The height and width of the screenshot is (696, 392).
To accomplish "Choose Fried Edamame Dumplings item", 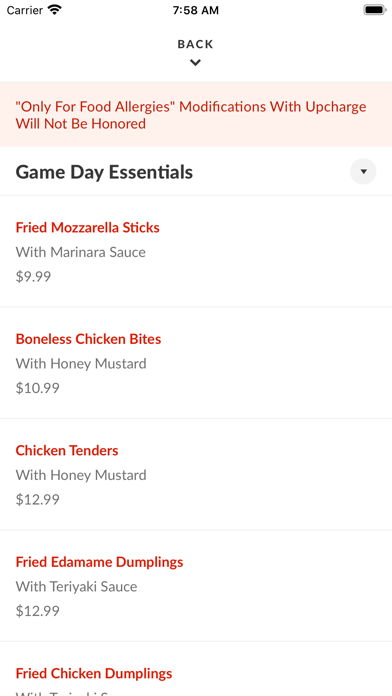I will [196, 585].
